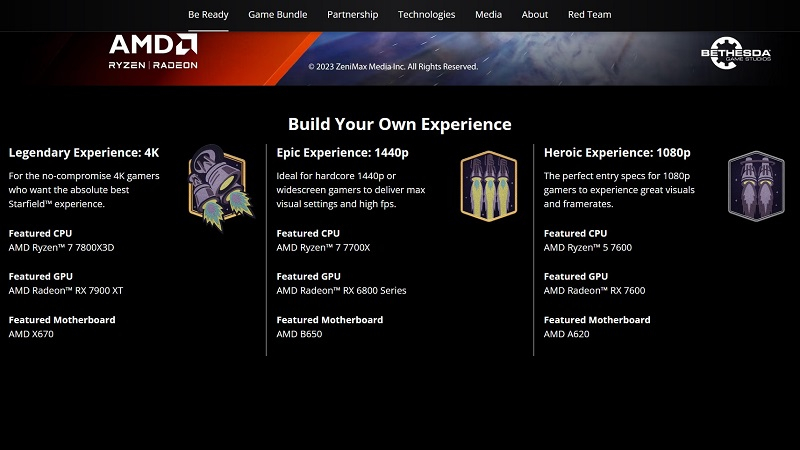This screenshot has width=800, height=450.
Task: Select the AMD Ryzen 5 7600 CPU entry
Action: click(587, 248)
